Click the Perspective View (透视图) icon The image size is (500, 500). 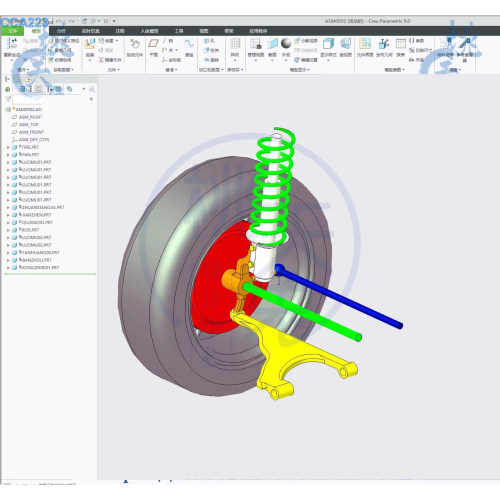346,44
